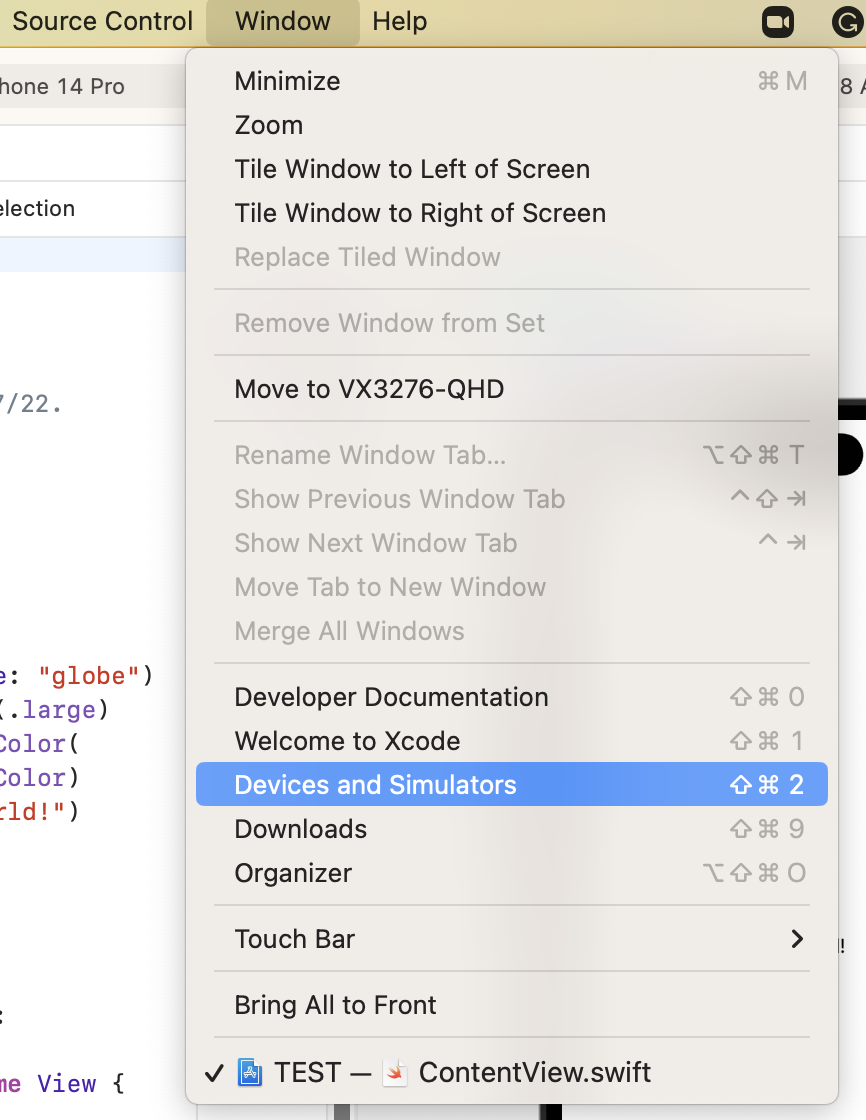Click the Zoom camera menu bar icon
The image size is (866, 1120).
[x=777, y=22]
